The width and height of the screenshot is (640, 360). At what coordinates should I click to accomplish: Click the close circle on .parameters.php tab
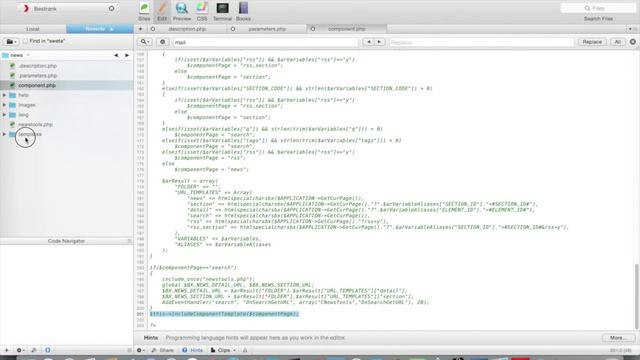[x=233, y=29]
